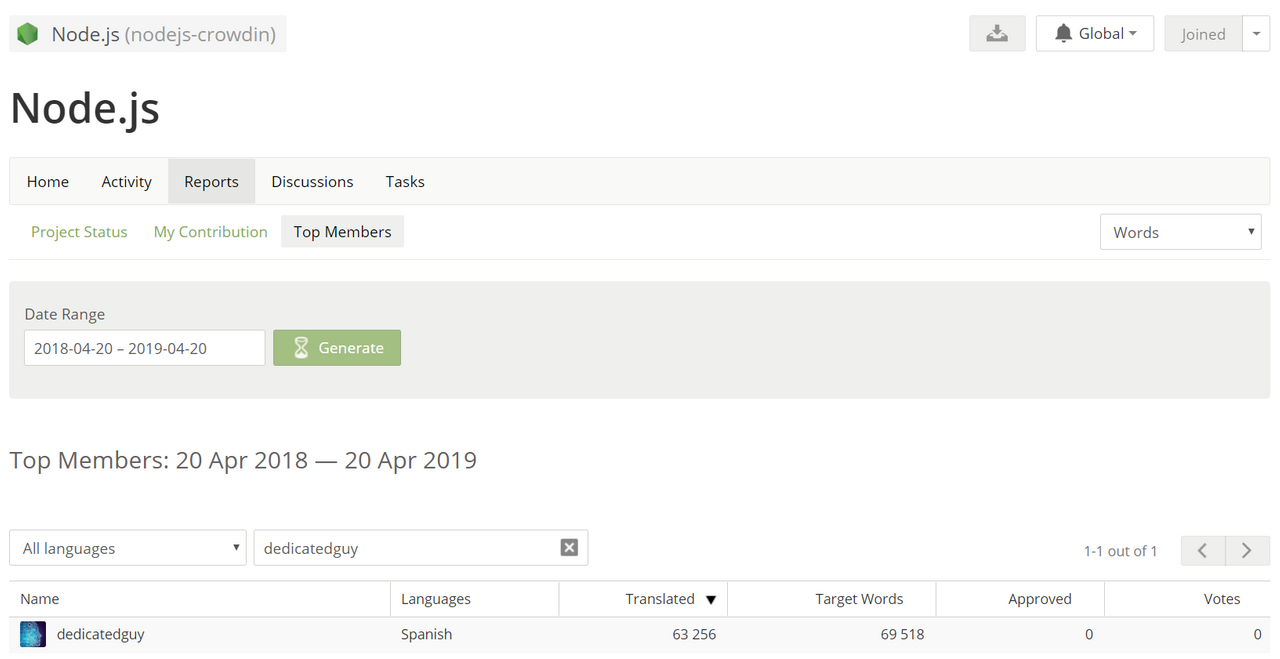Click the 63 256 translated value
The height and width of the screenshot is (659, 1280).
694,634
